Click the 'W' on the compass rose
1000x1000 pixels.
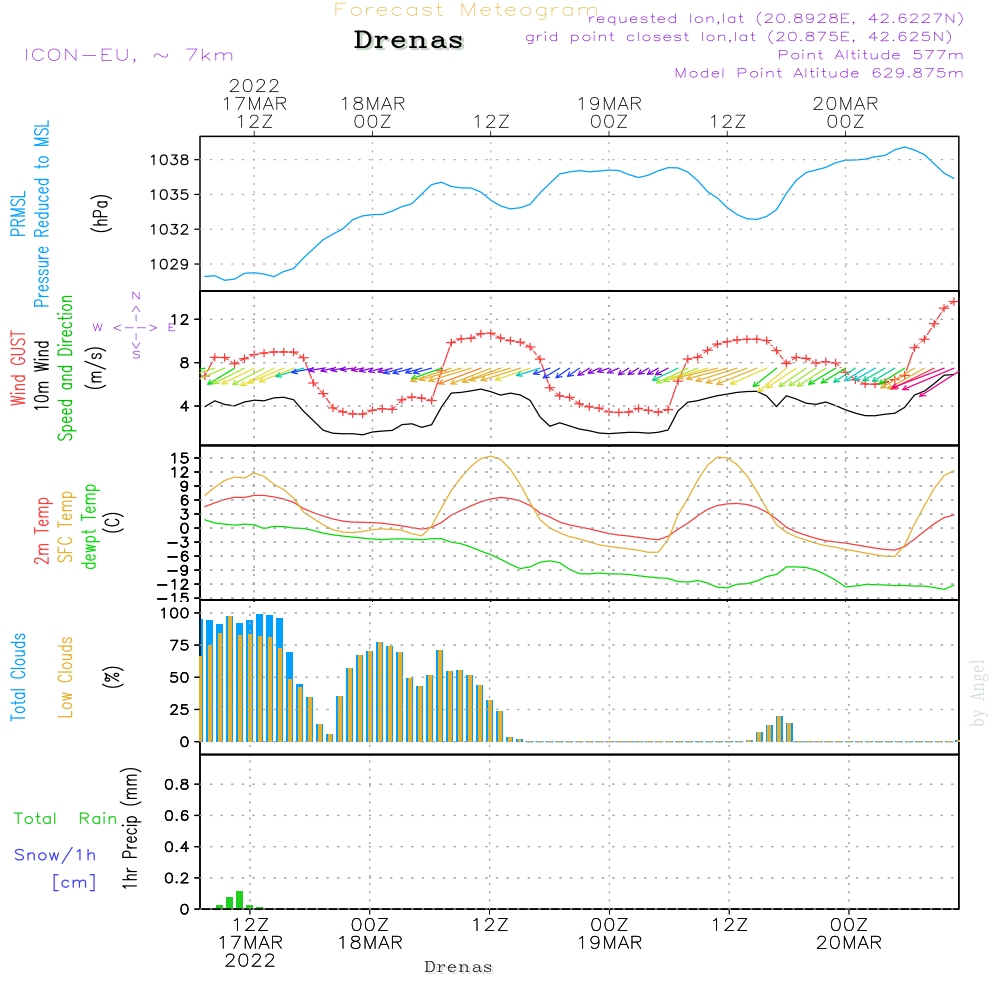98,328
